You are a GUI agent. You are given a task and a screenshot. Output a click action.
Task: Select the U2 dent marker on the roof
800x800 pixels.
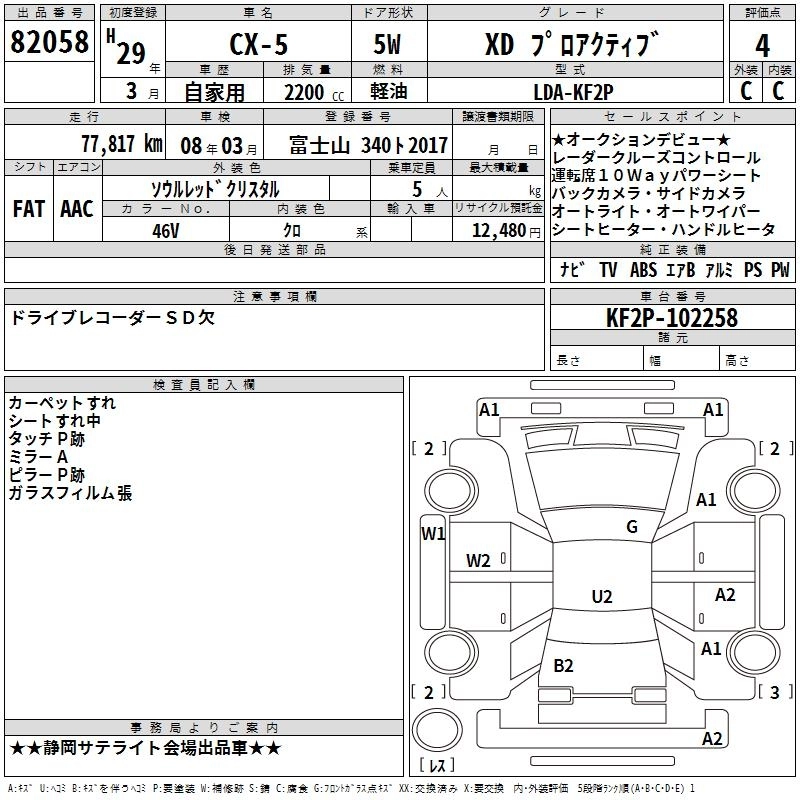coord(601,597)
